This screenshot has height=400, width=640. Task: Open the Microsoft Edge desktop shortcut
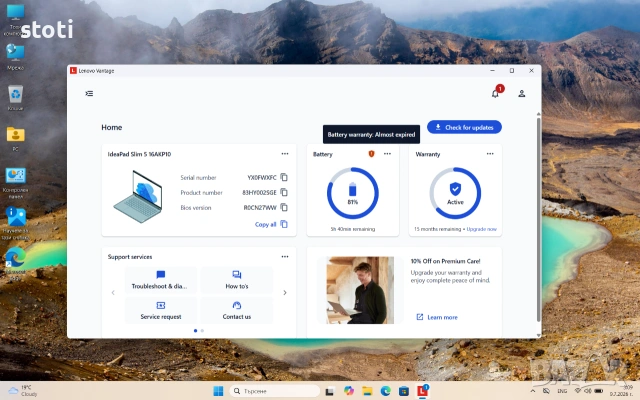click(x=16, y=263)
